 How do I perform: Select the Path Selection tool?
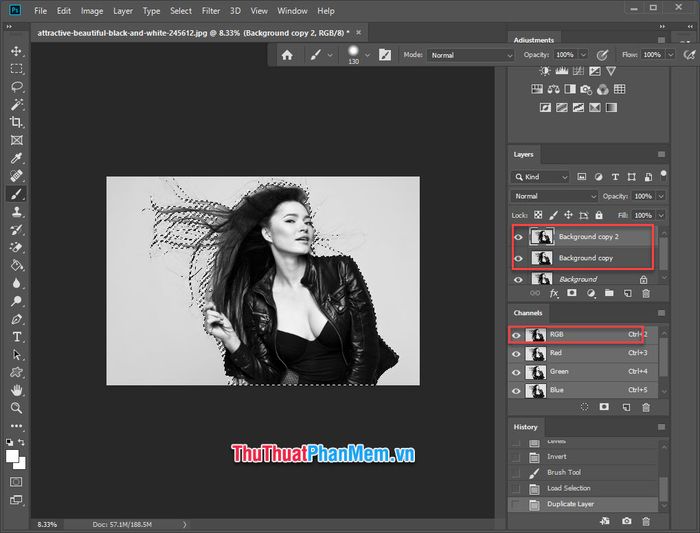coord(17,354)
